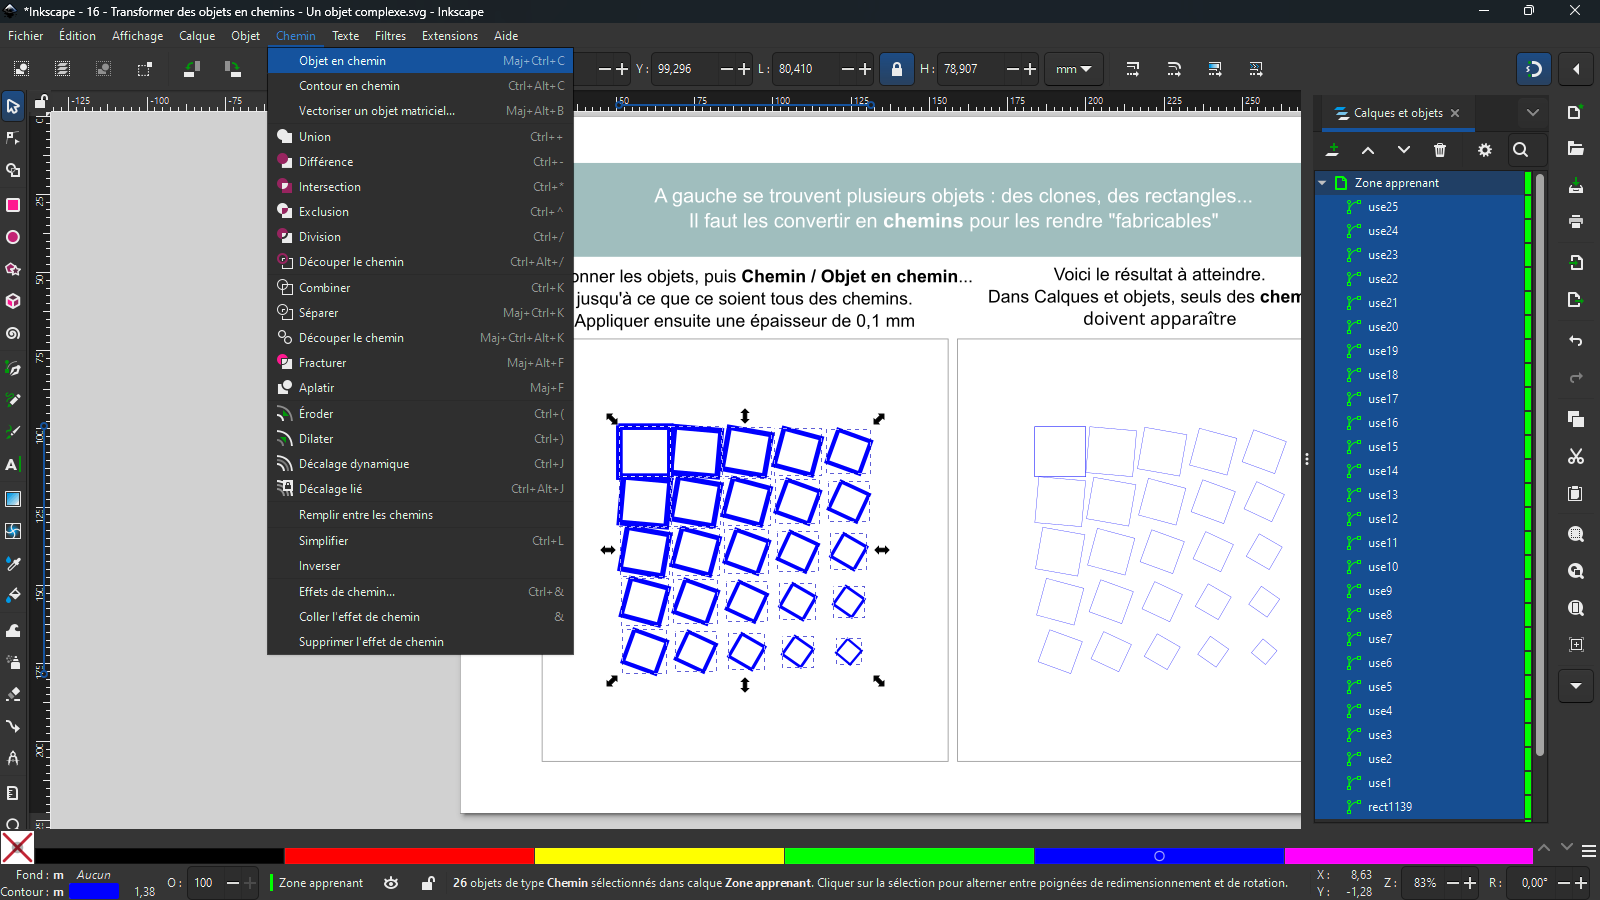Toggle the width/height ratio lock

[896, 69]
